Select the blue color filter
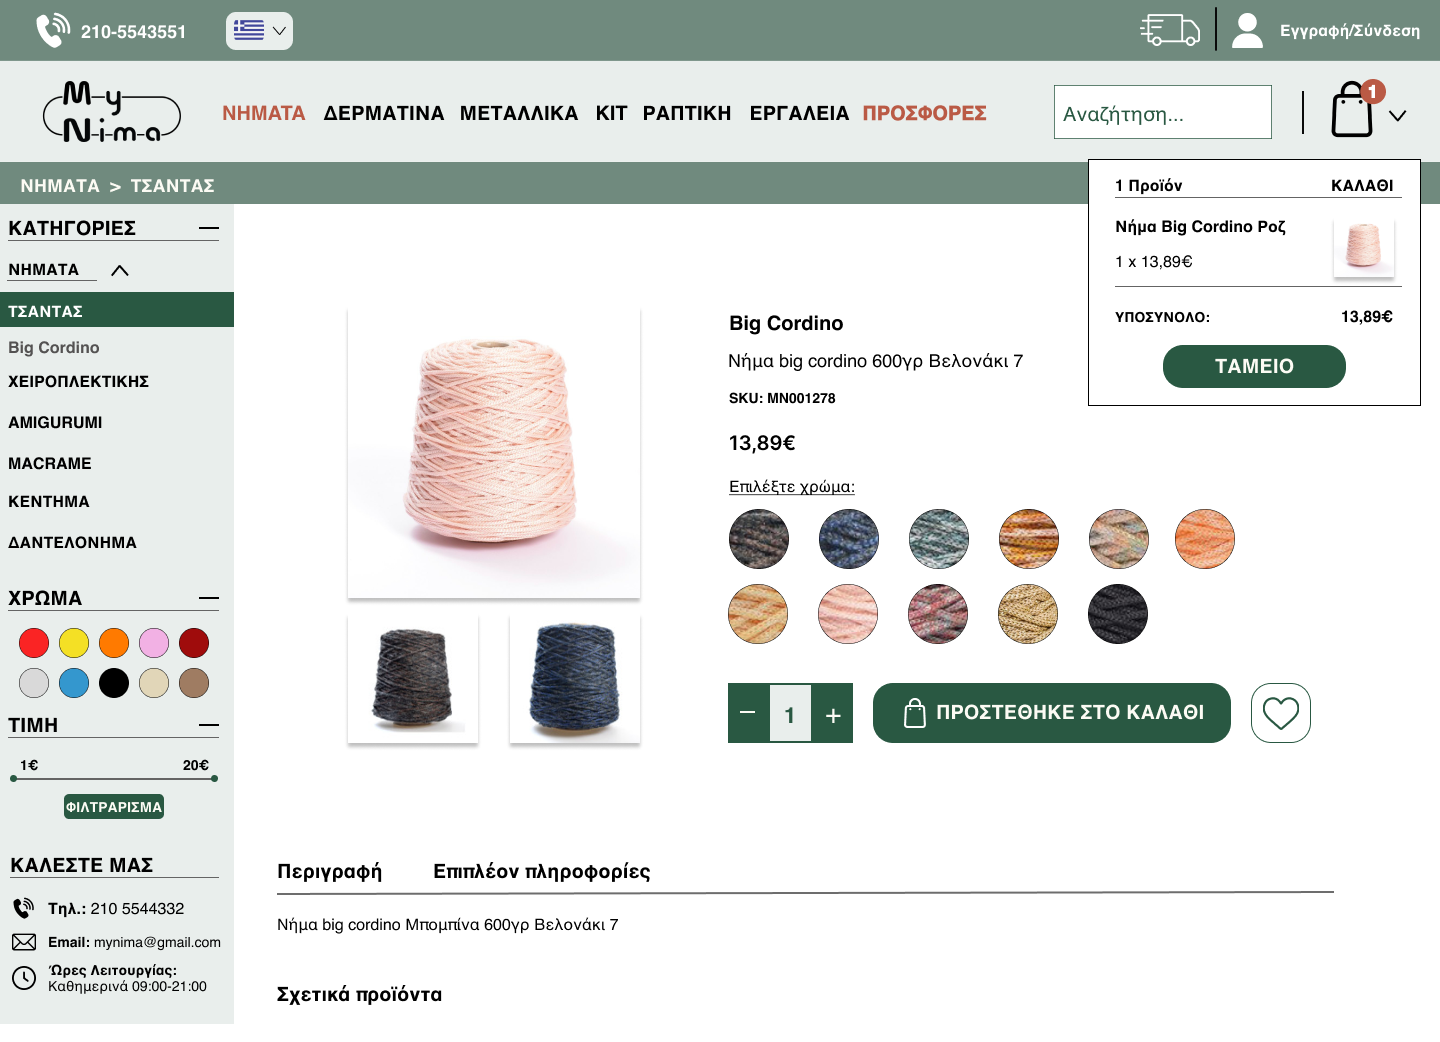The image size is (1440, 1042). [74, 683]
